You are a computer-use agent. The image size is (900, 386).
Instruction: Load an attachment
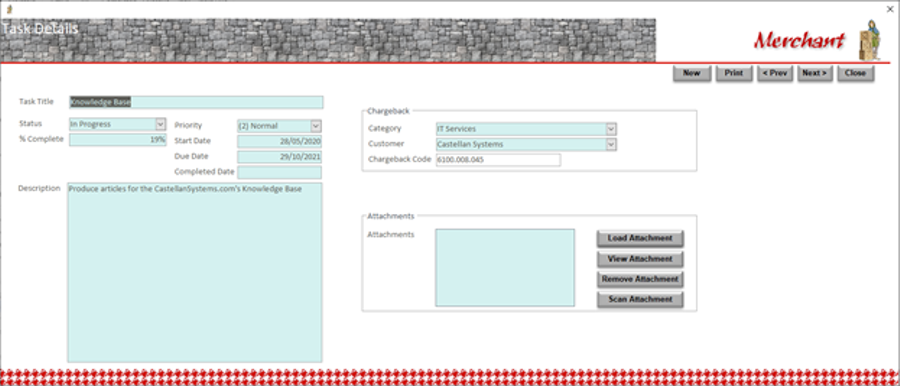640,238
